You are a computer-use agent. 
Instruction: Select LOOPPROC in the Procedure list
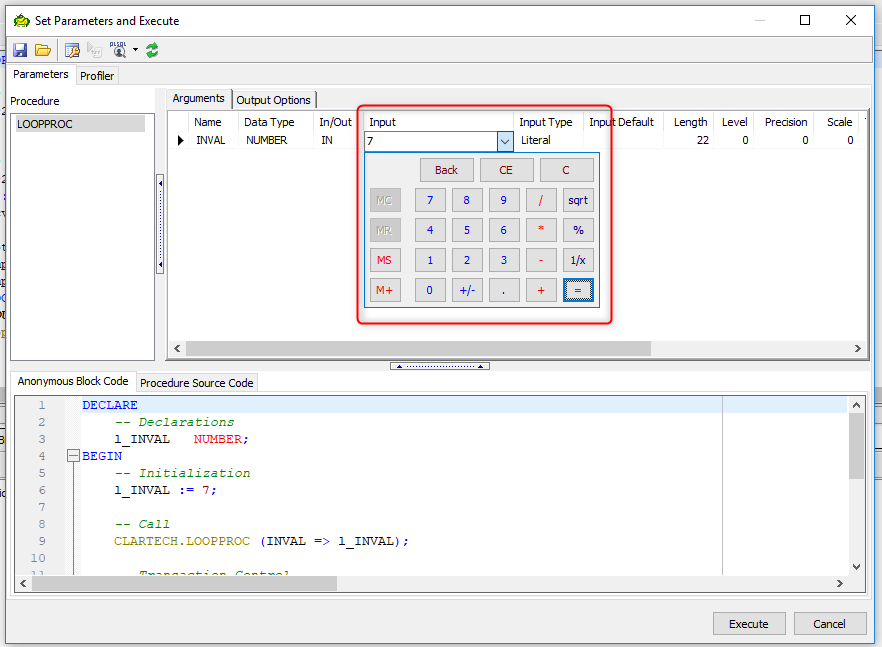coord(79,124)
